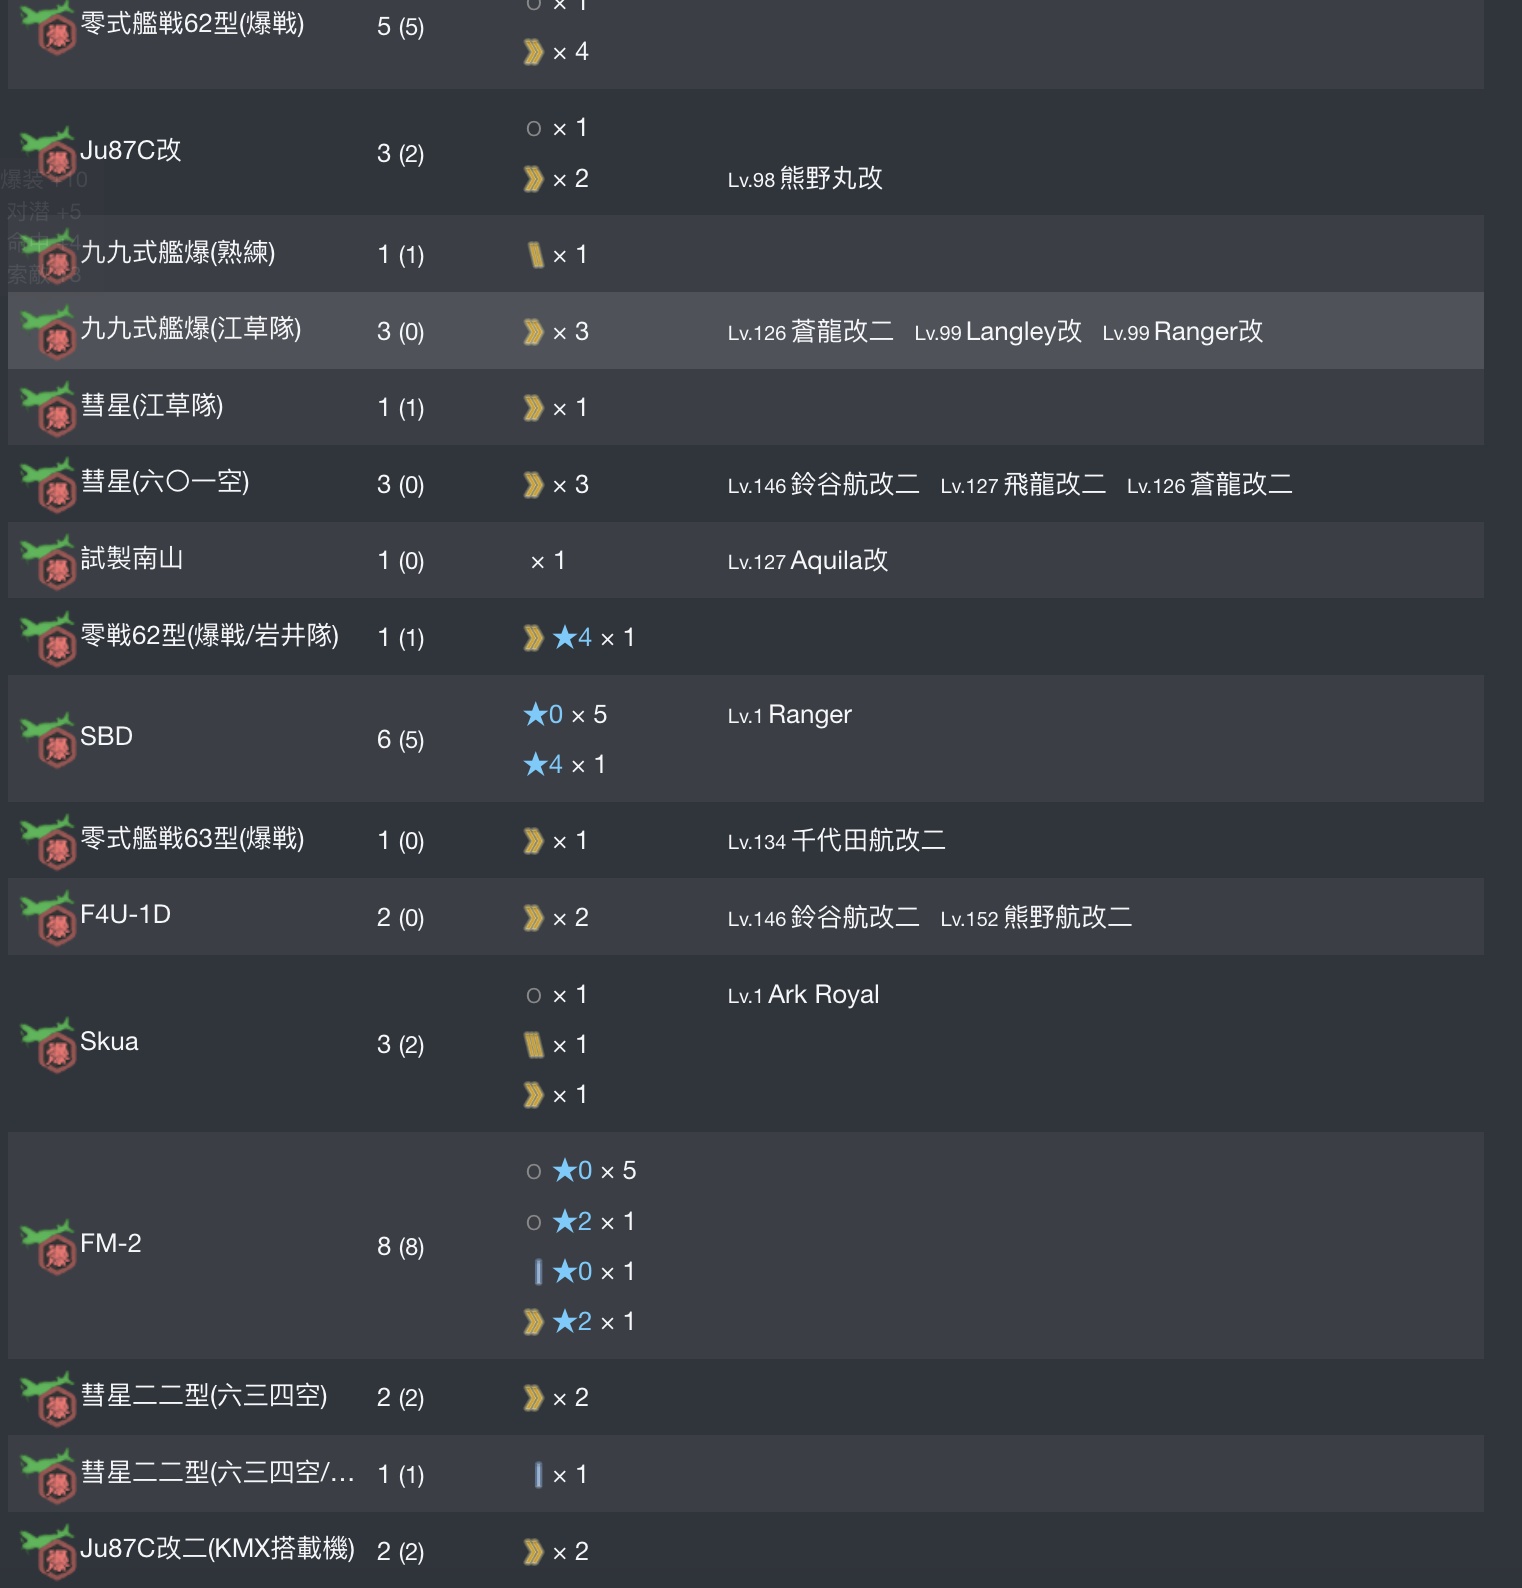Click ship Lv.134 千代田航改二
The image size is (1522, 1588).
[x=836, y=841]
